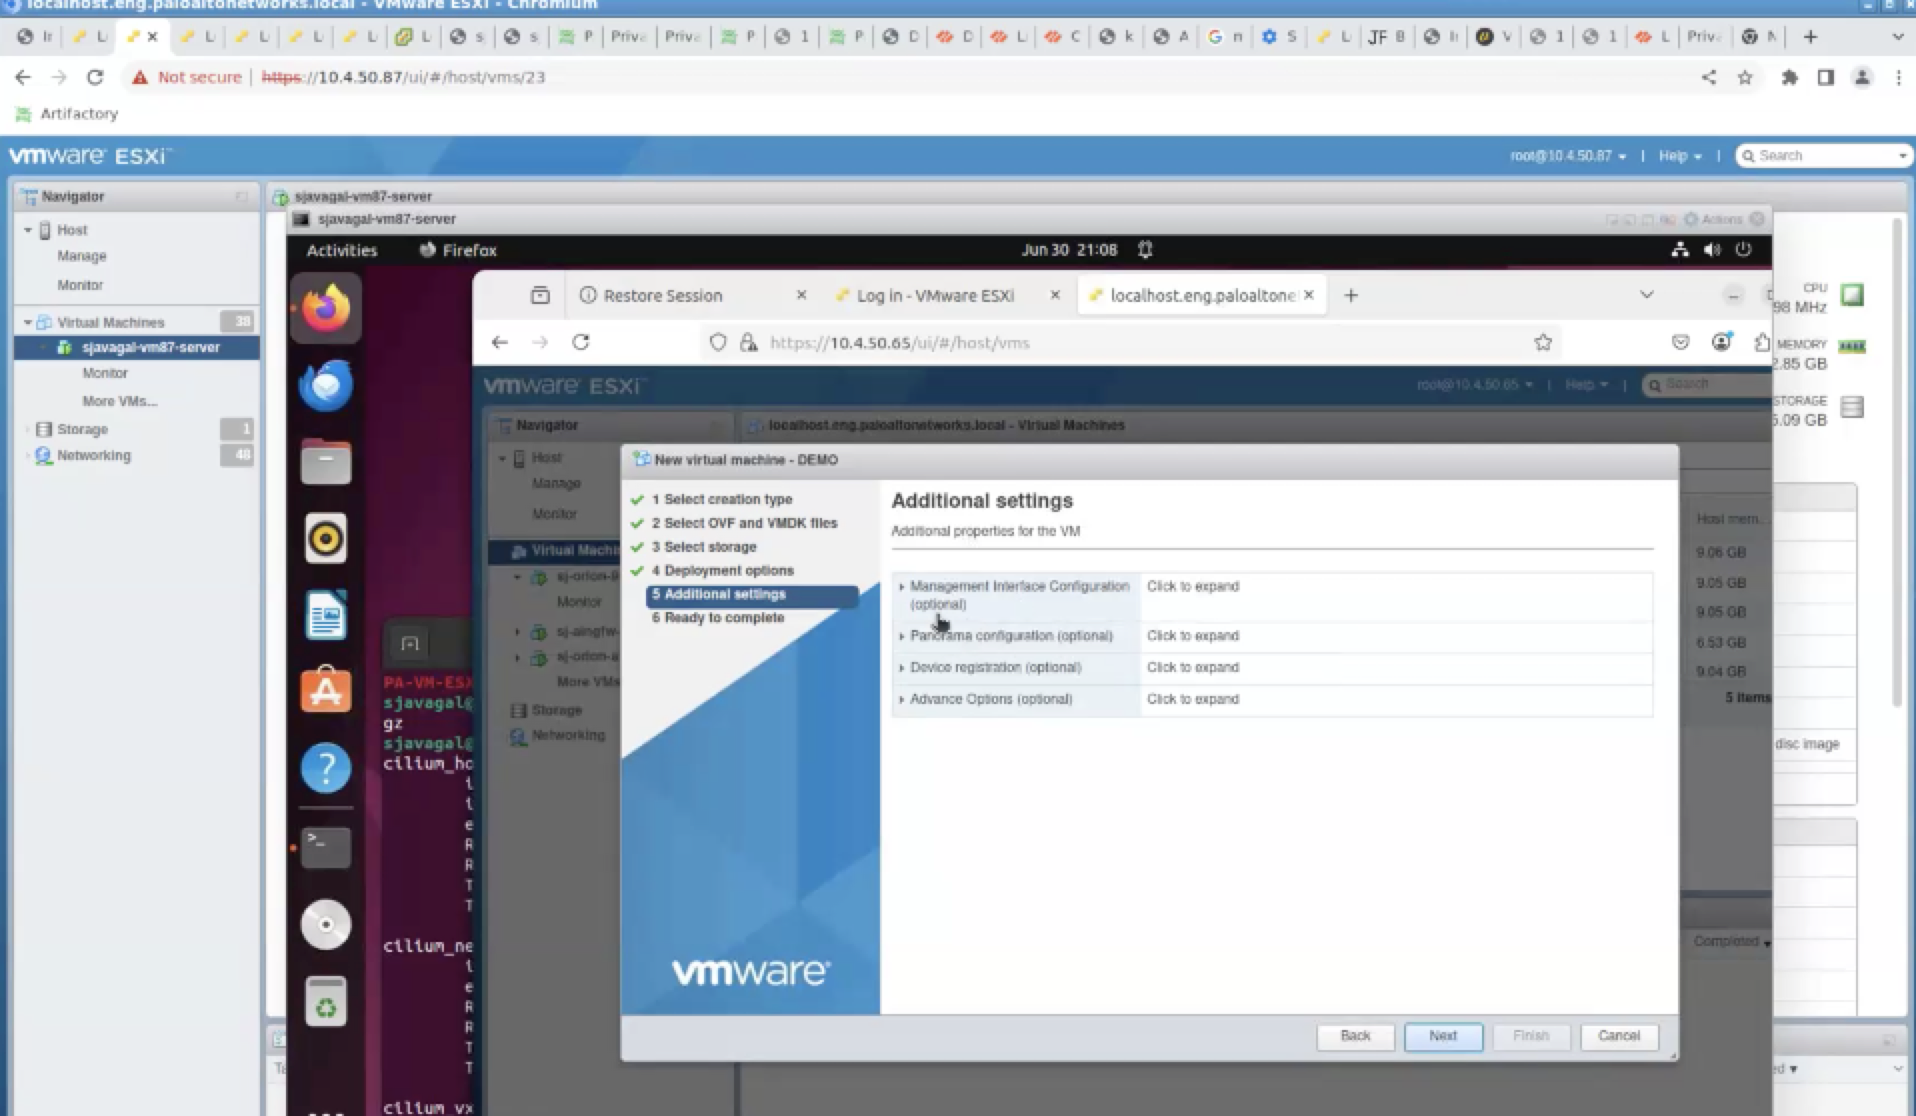The image size is (1916, 1116).
Task: Open the Trash in the dock
Action: point(326,1001)
